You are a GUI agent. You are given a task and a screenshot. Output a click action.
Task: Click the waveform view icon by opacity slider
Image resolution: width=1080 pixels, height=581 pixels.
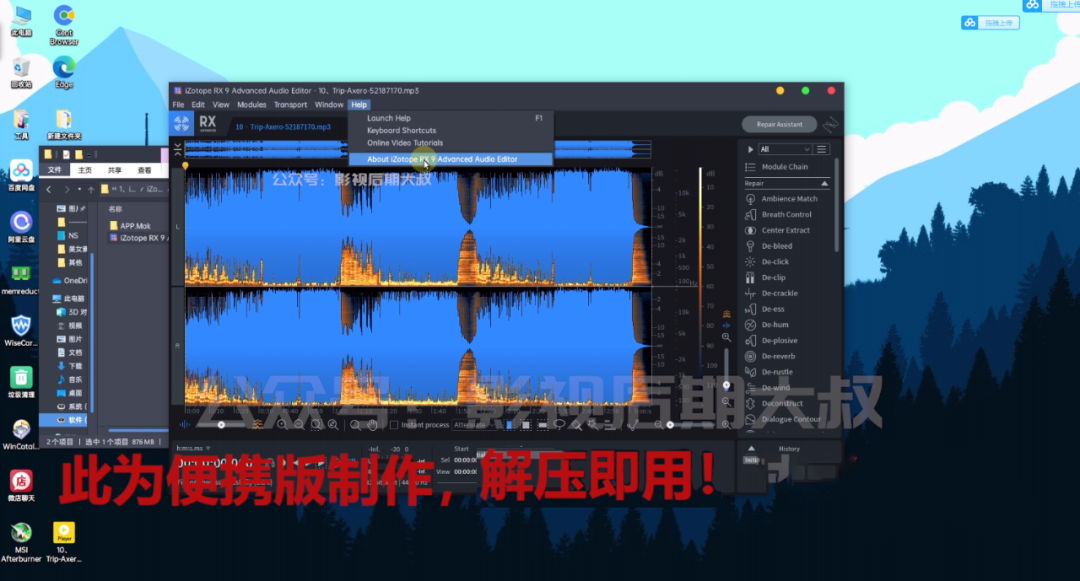tap(185, 425)
